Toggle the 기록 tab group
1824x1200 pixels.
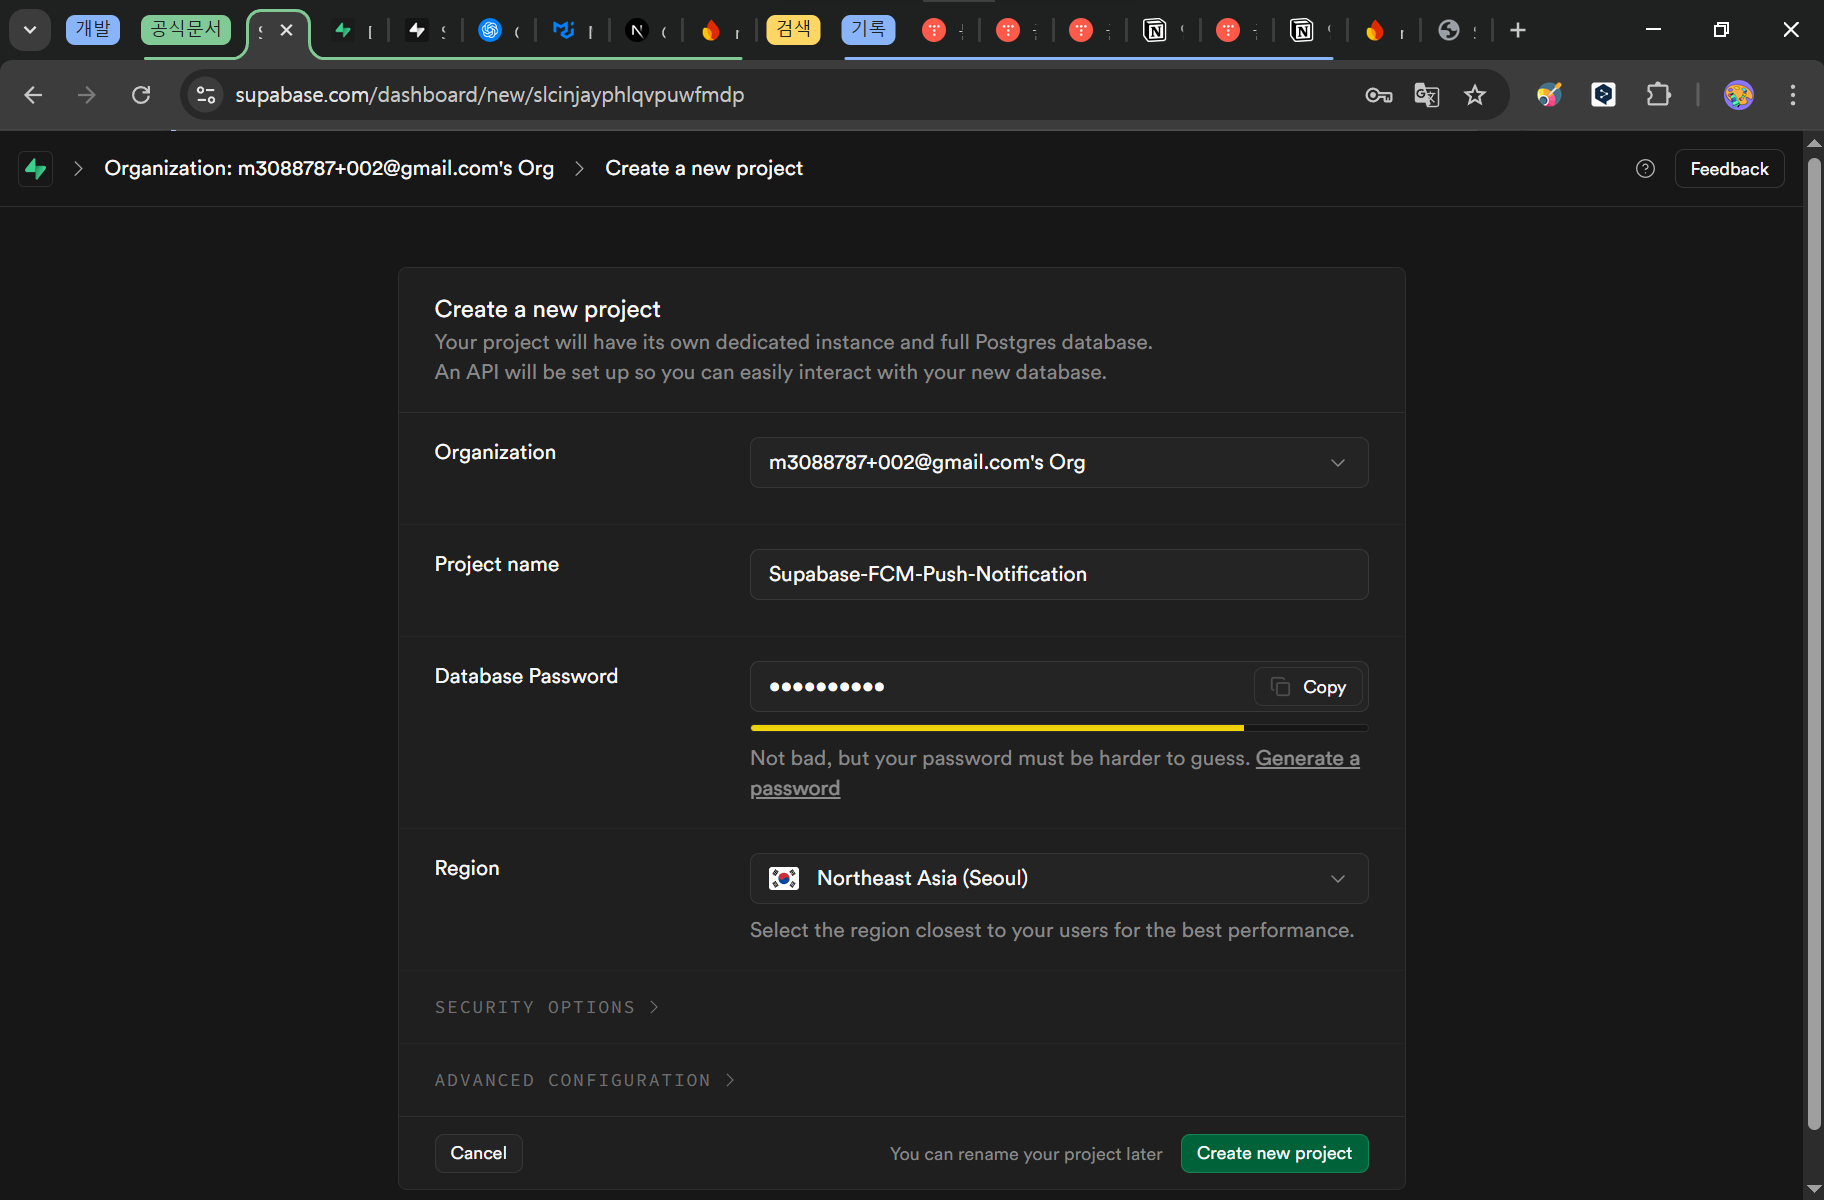click(x=868, y=30)
